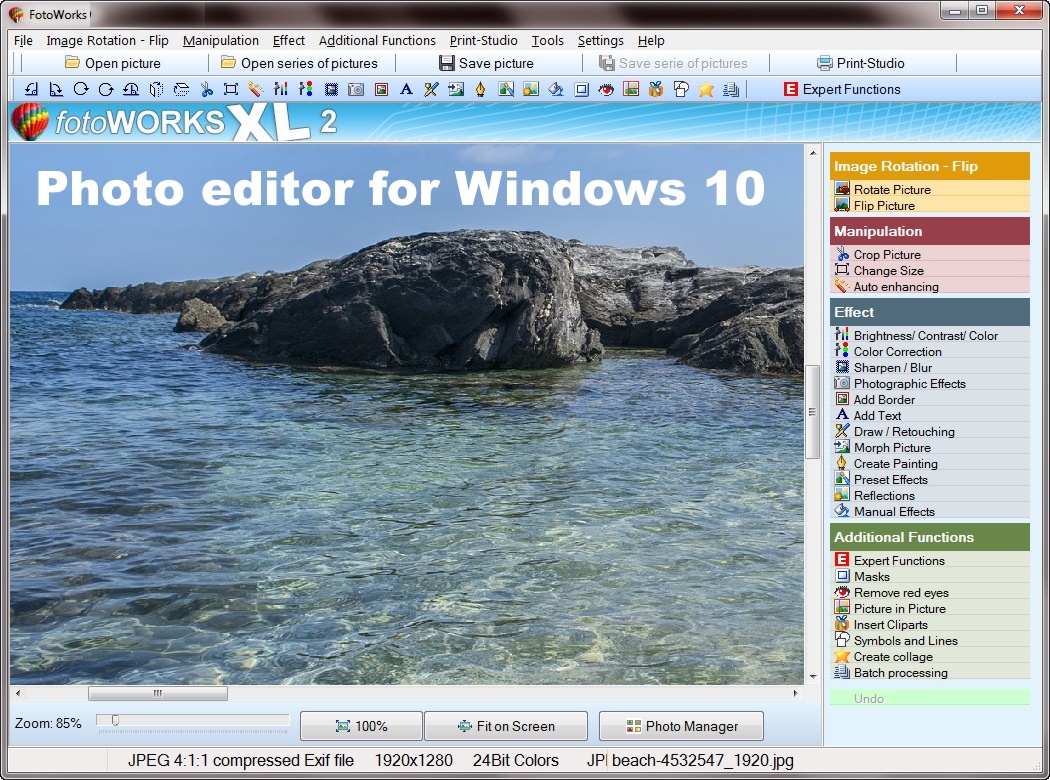Click the yellow star collage icon in the toolbar
Viewport: 1050px width, 780px height.
click(706, 89)
